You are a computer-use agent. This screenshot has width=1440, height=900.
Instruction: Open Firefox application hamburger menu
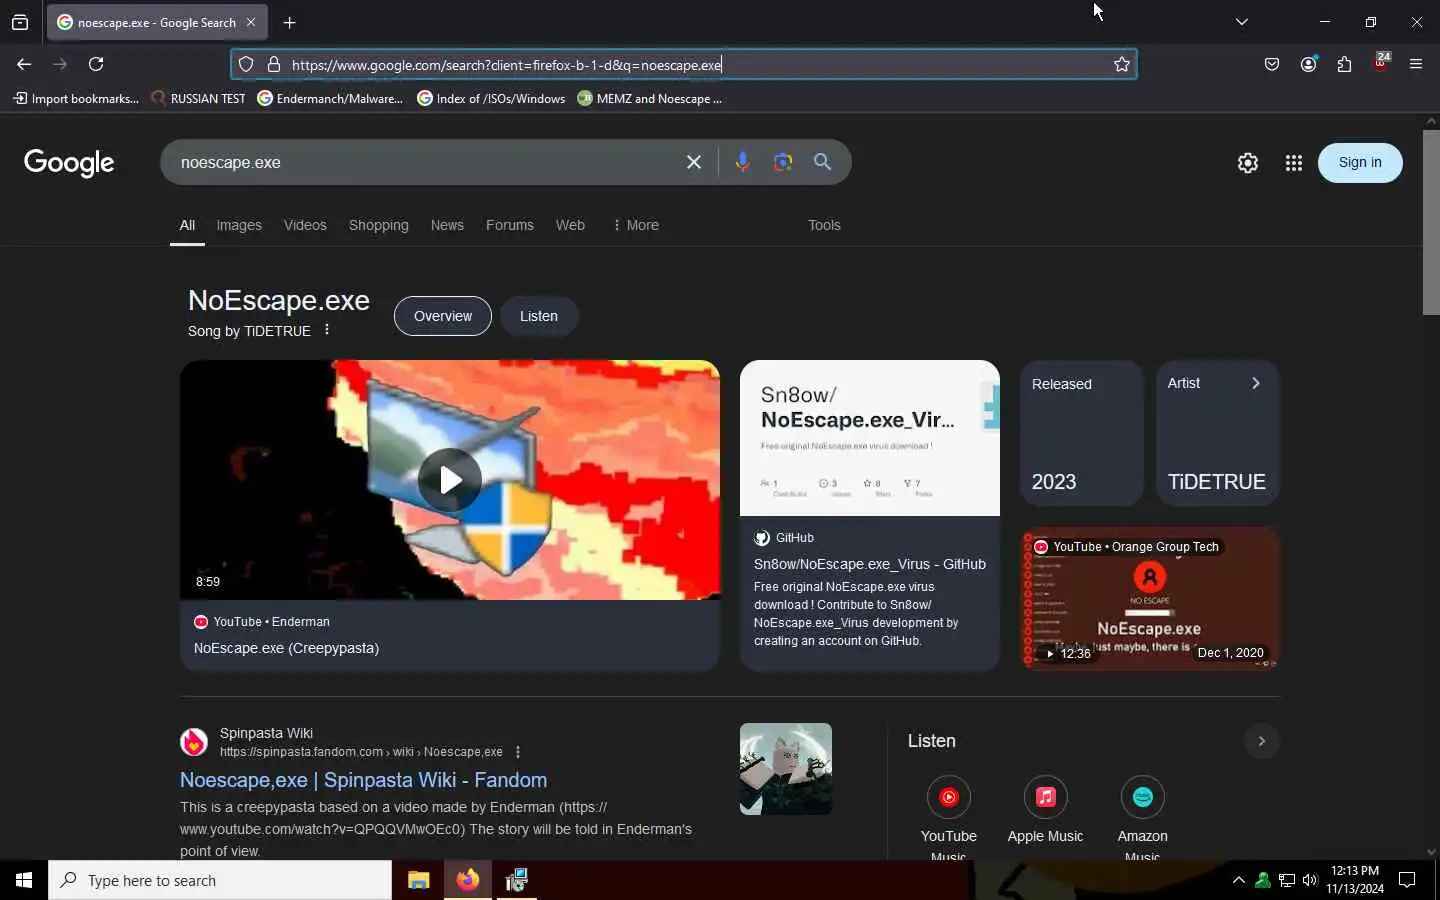point(1416,64)
